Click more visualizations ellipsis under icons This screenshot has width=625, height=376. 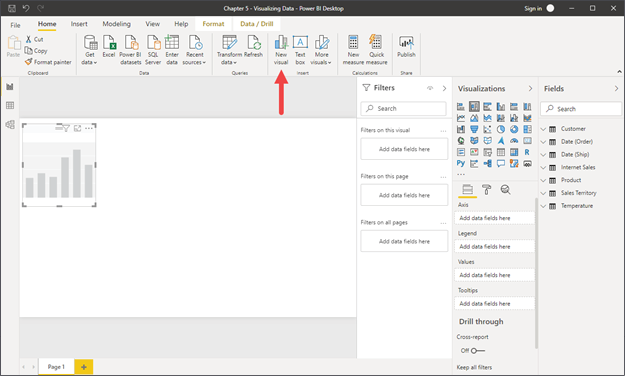coord(461,174)
